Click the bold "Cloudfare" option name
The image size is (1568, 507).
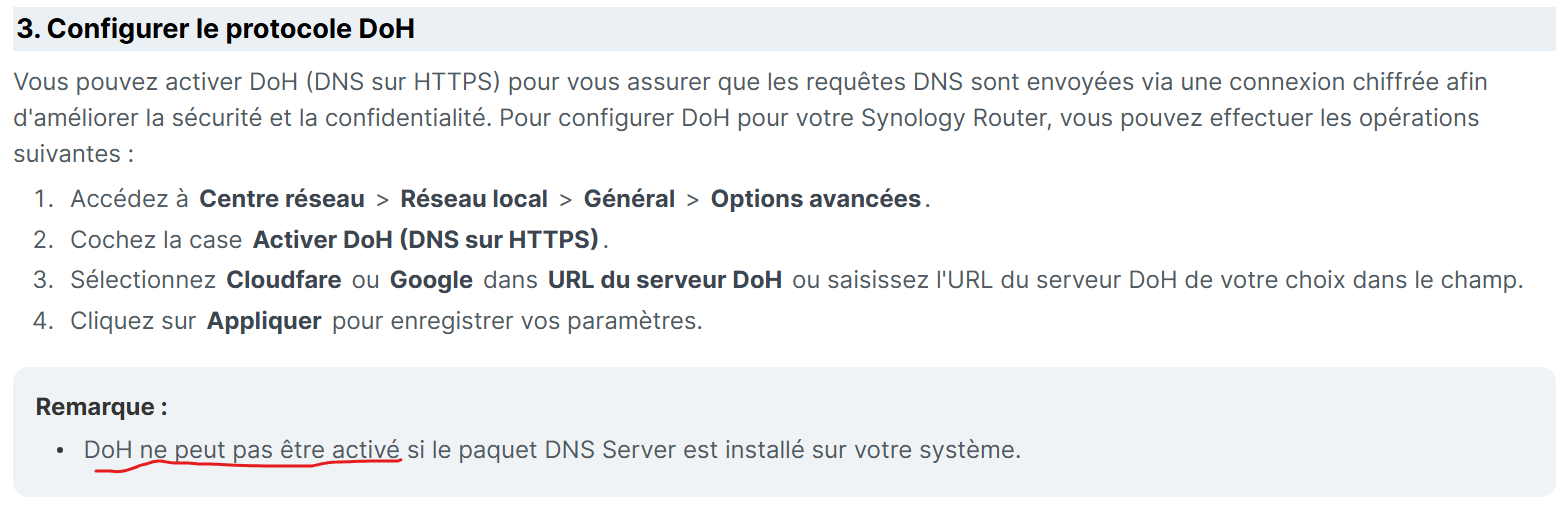[x=284, y=280]
